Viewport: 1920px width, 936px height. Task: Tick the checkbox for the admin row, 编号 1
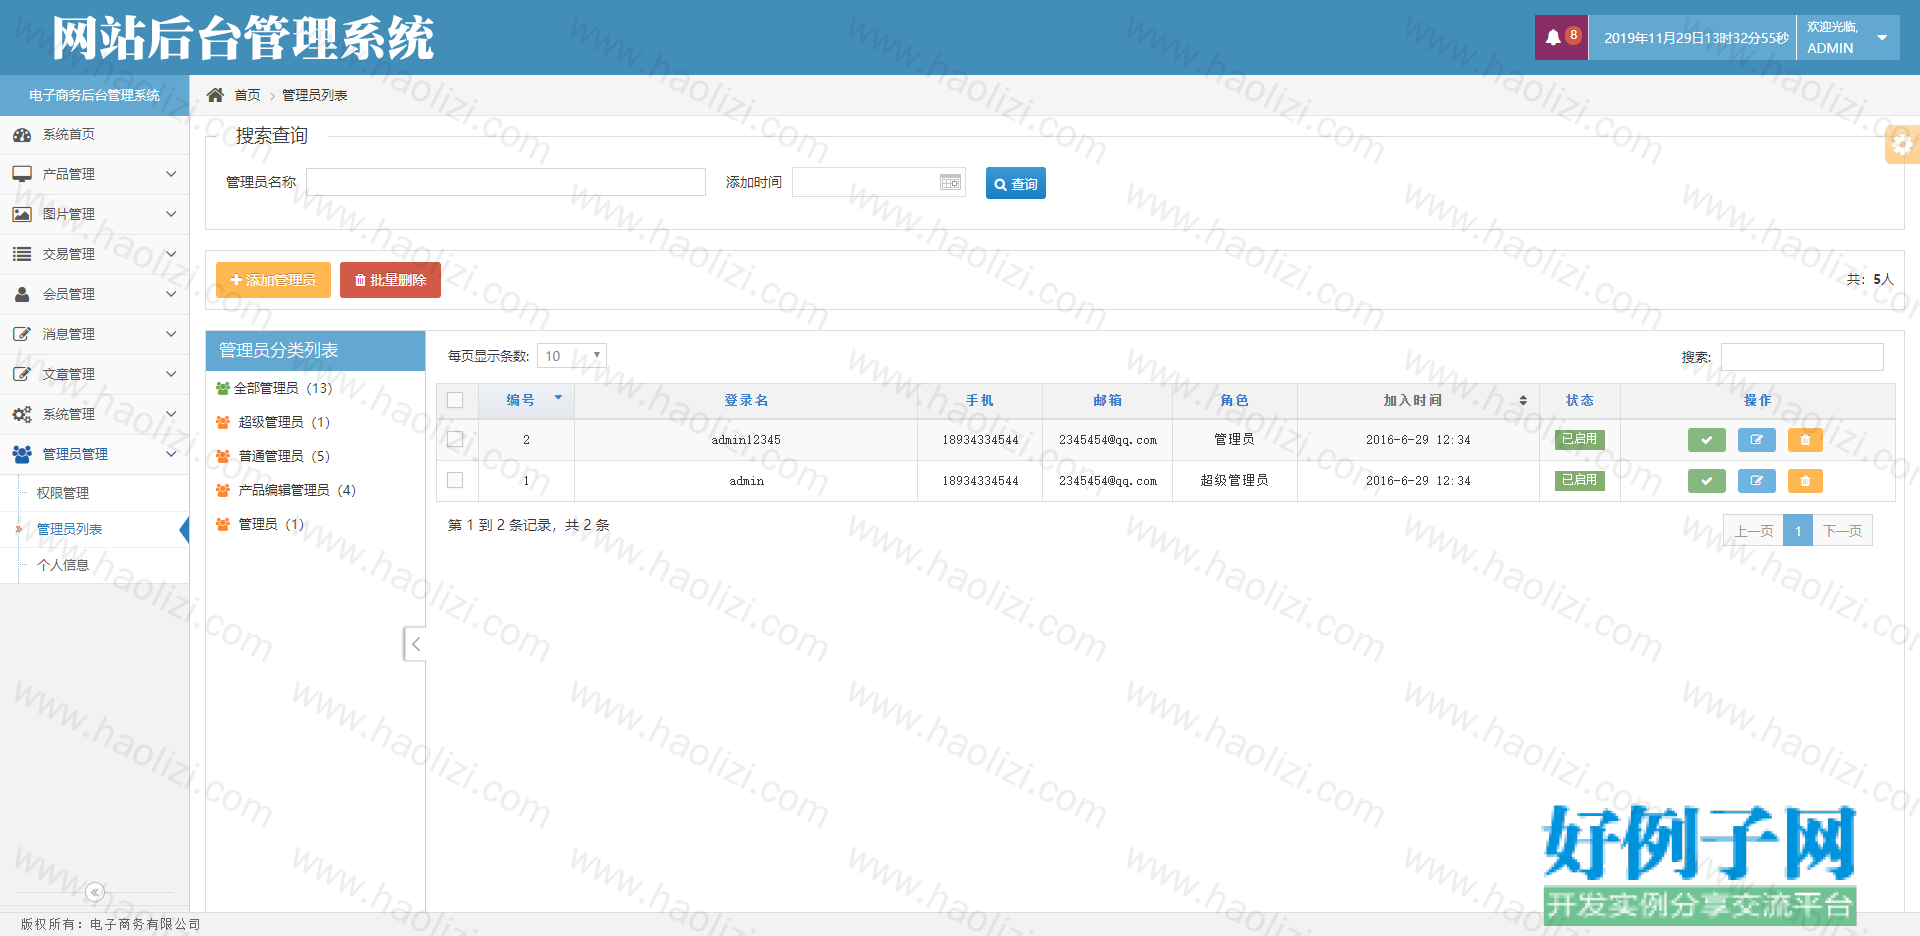pos(455,480)
